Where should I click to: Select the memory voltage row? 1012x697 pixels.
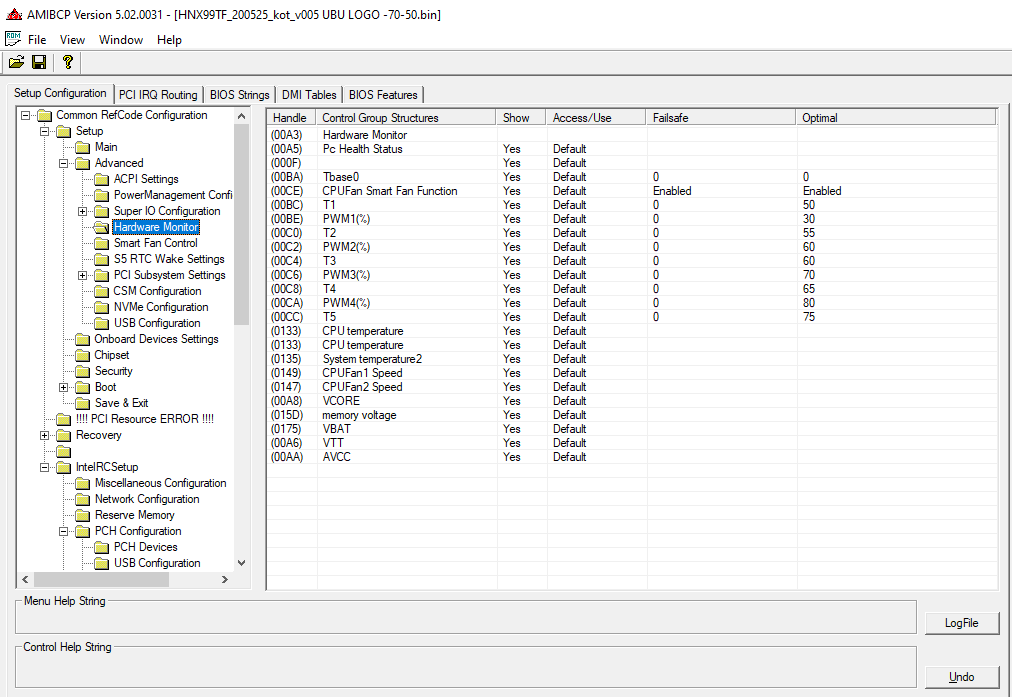click(631, 415)
